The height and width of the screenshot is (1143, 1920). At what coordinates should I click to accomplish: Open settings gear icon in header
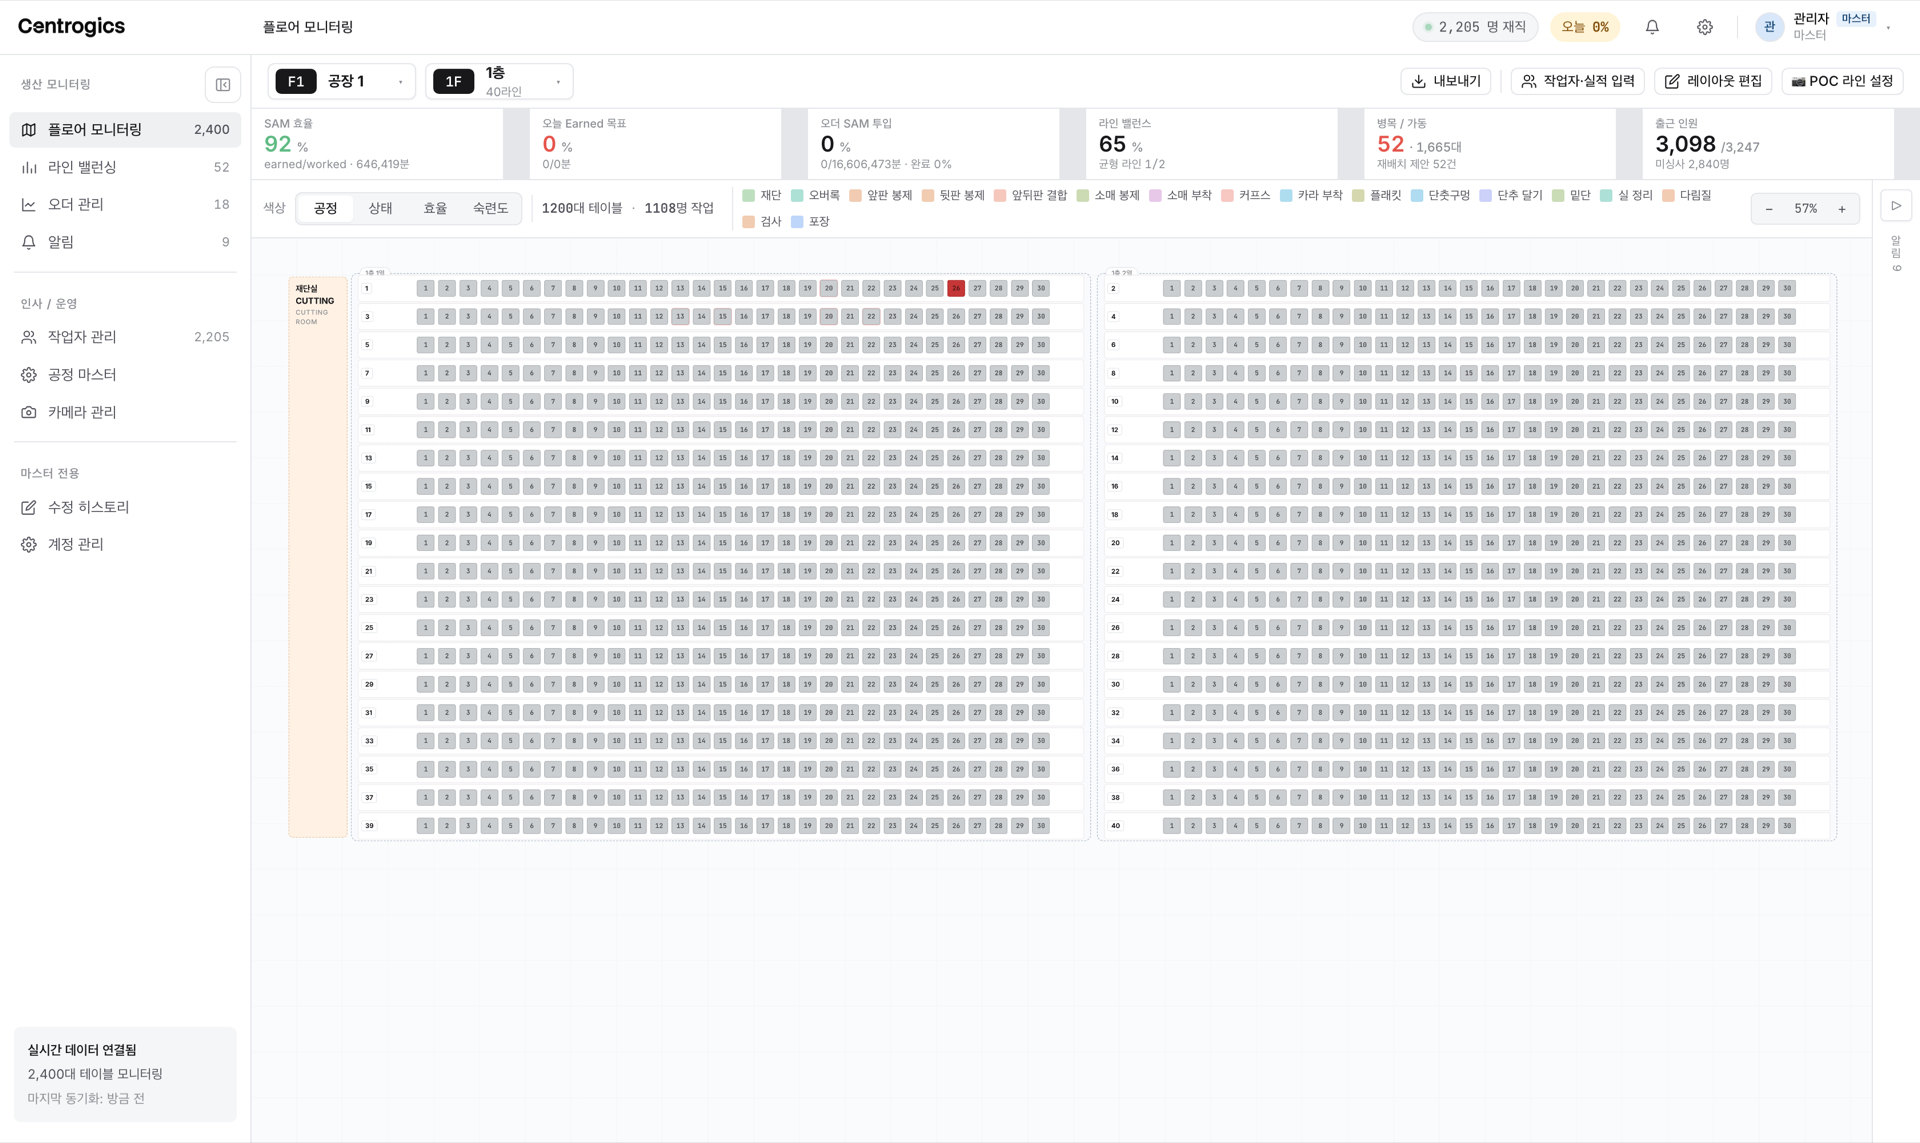(1705, 27)
